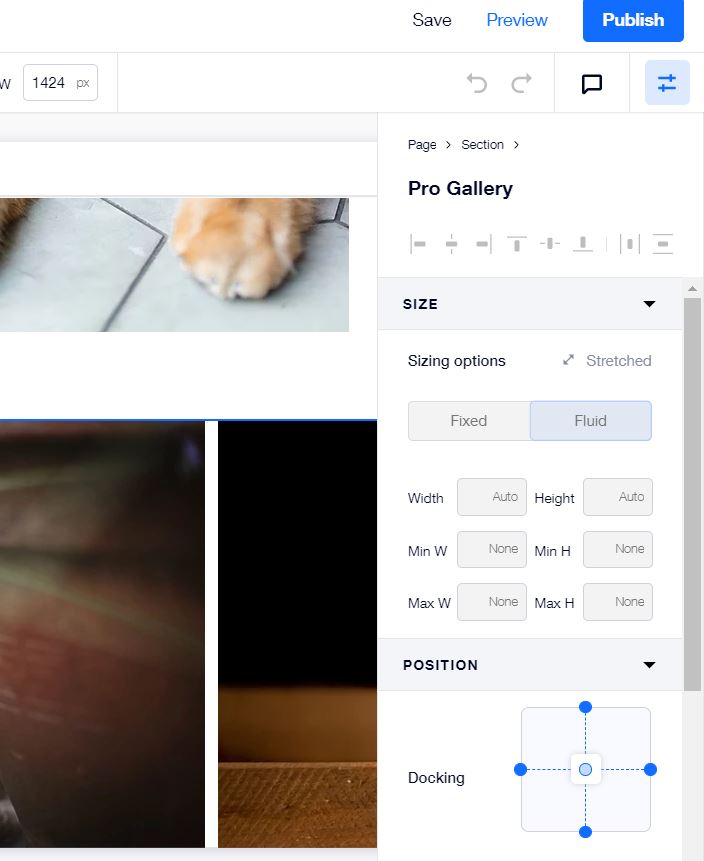Select the Fixed sizing option
Viewport: 704px width, 861px height.
[469, 421]
